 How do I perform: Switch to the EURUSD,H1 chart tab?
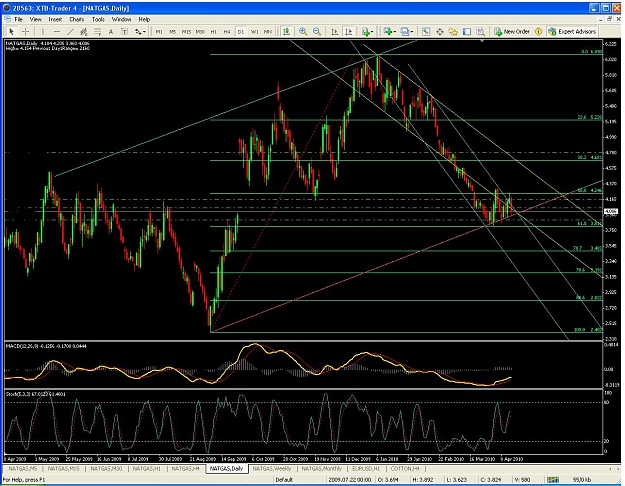tap(366, 469)
